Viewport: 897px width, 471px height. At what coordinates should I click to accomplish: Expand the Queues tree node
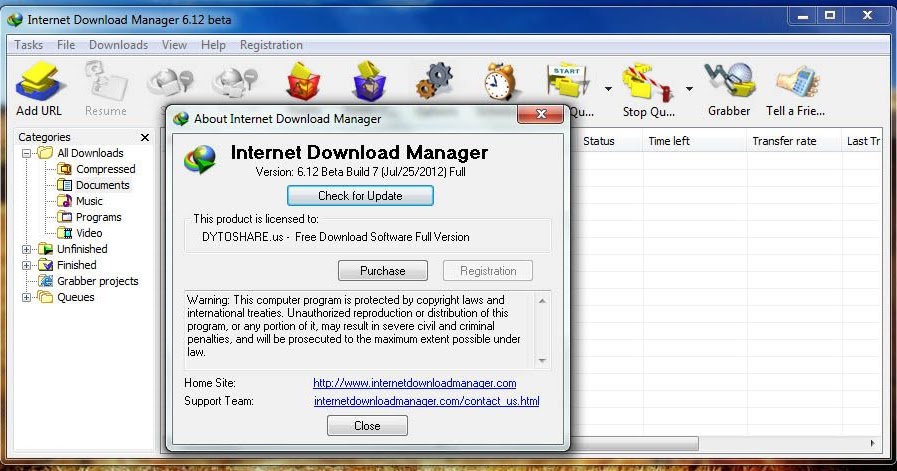(26, 298)
